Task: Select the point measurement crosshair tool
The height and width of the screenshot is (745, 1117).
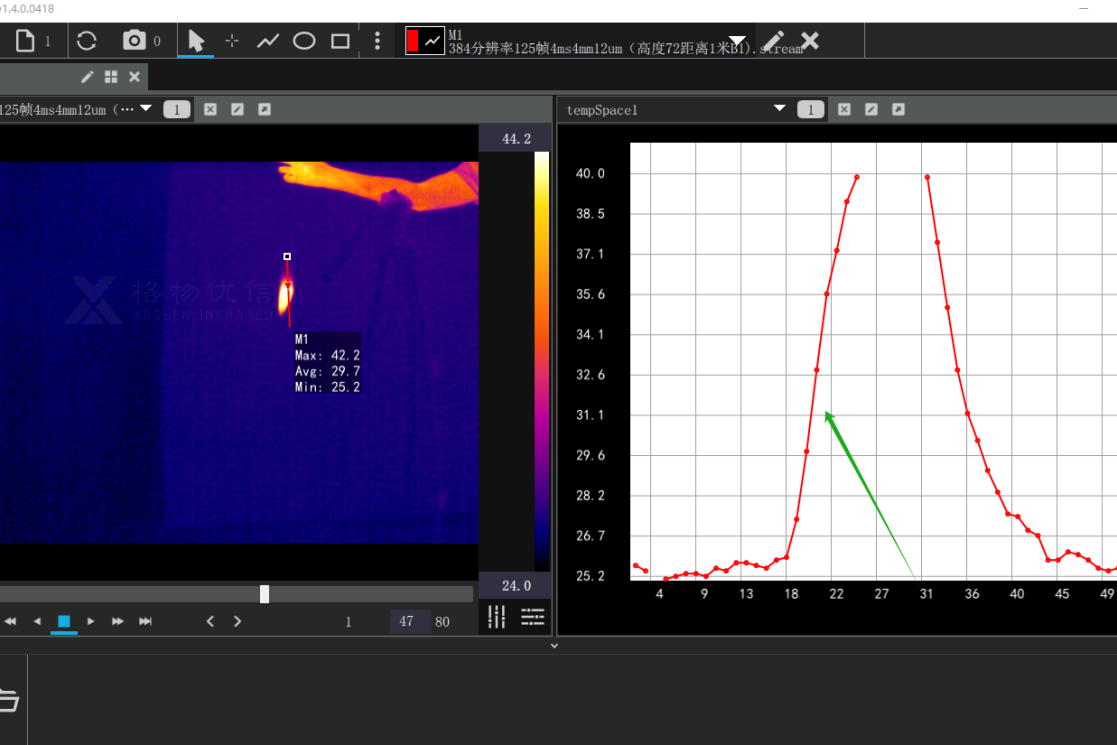Action: pyautogui.click(x=232, y=41)
